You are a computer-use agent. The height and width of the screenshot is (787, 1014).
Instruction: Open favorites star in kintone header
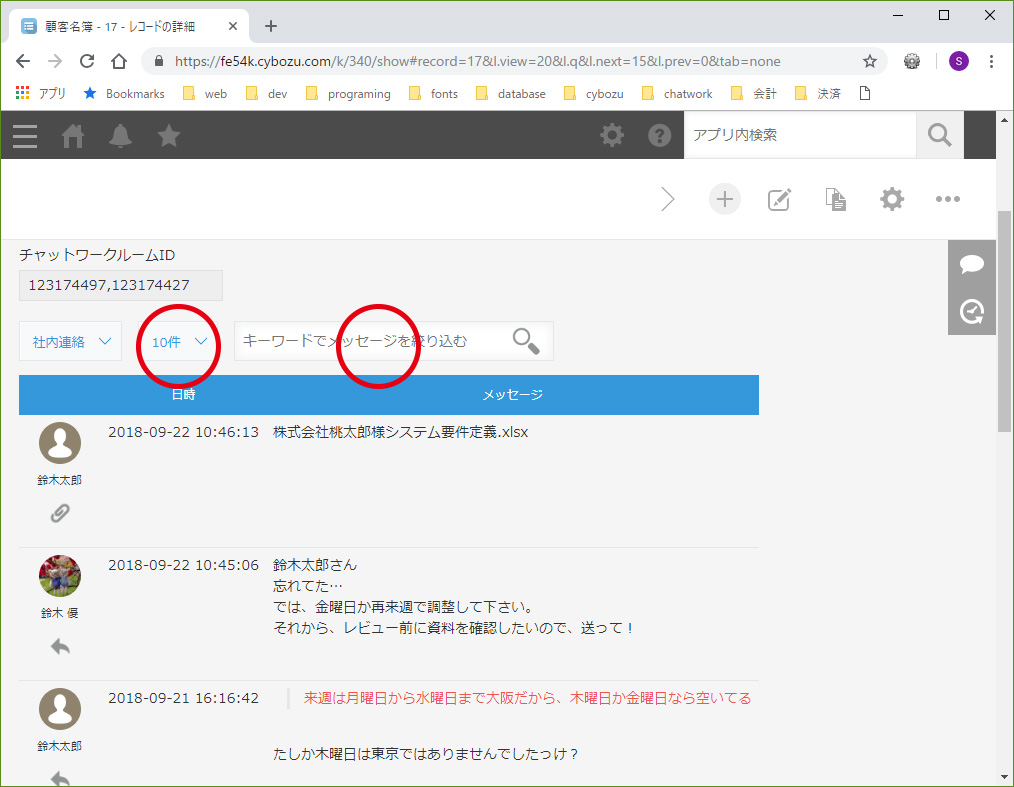(x=168, y=135)
